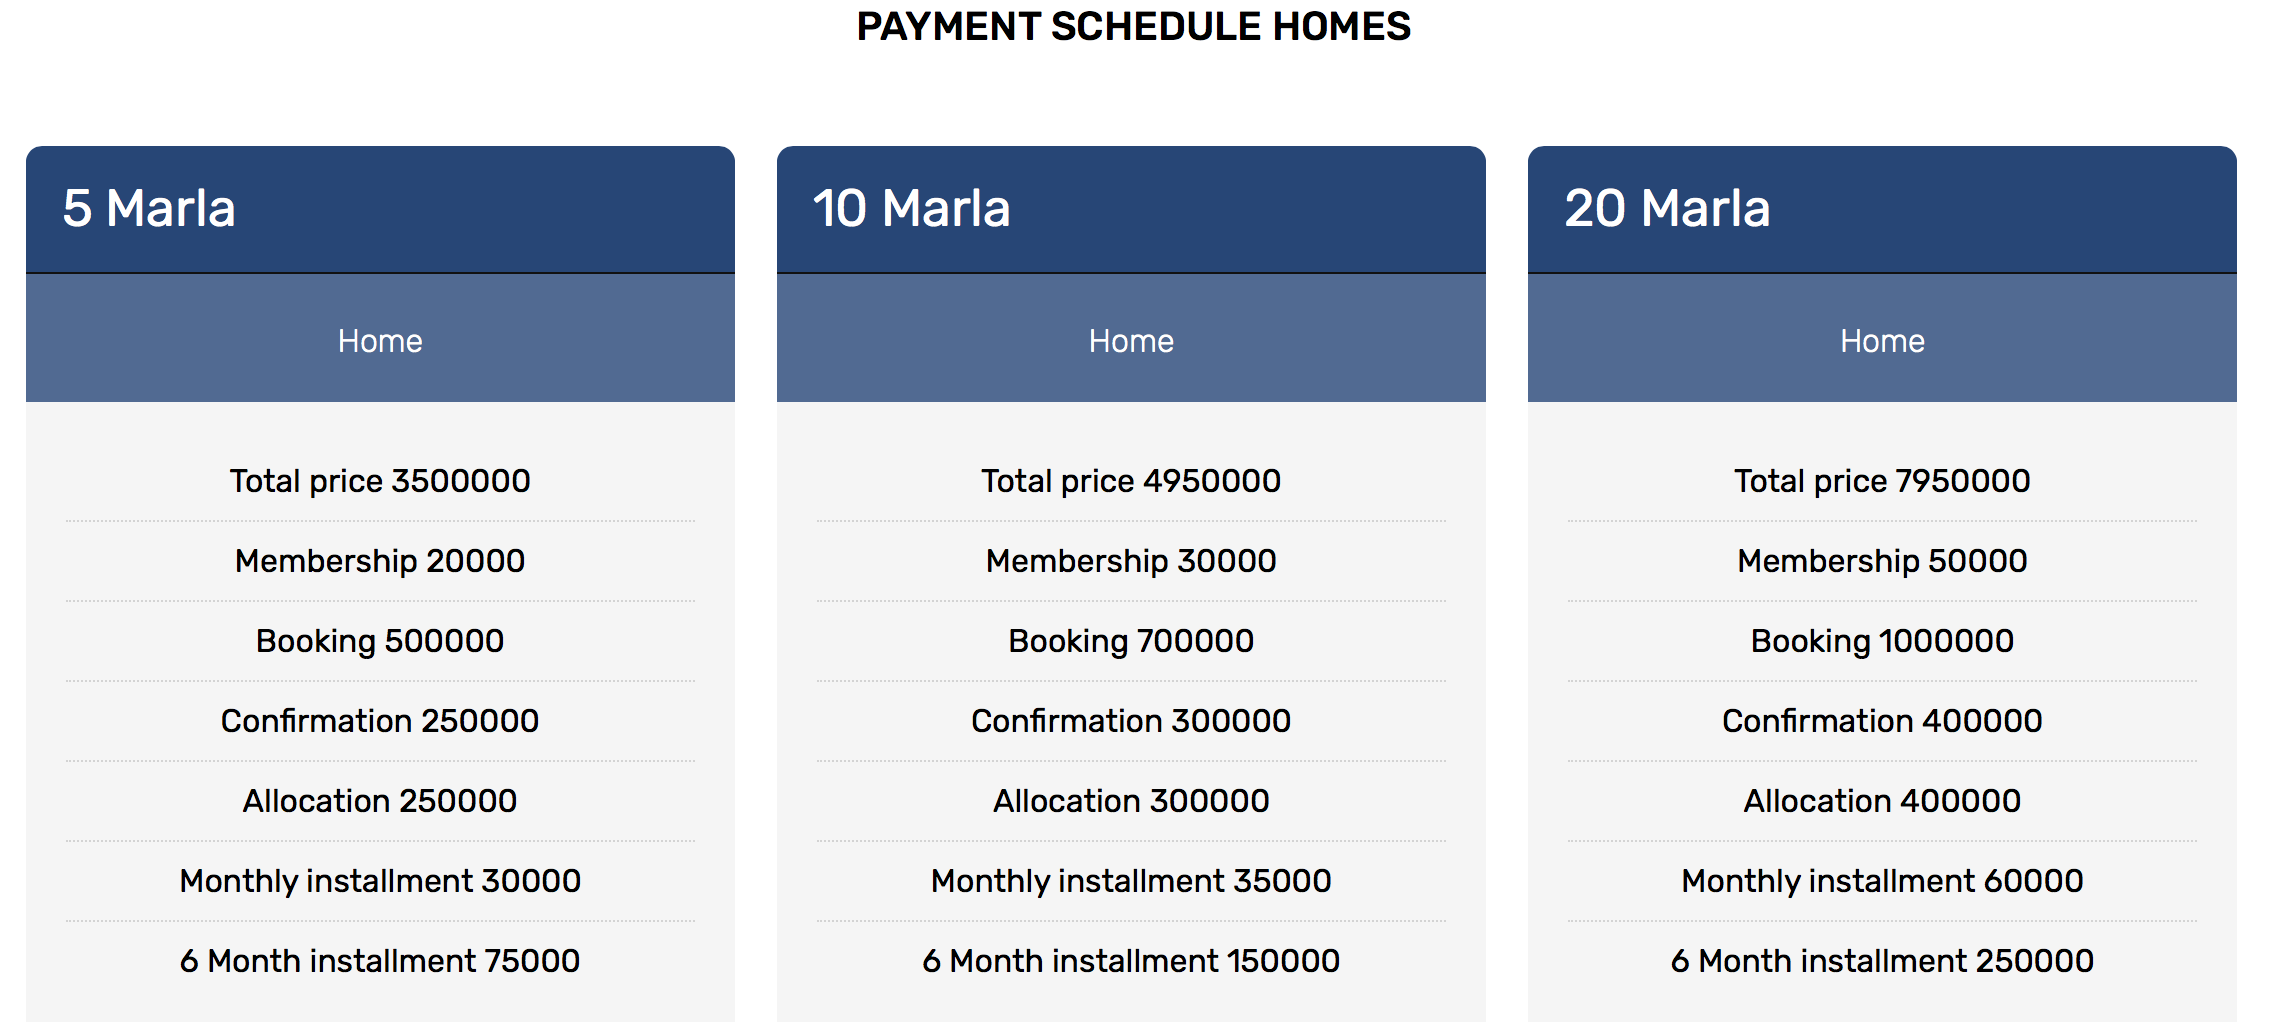This screenshot has height=1022, width=2272.
Task: Select Home under 10 Marla
Action: pyautogui.click(x=1131, y=341)
